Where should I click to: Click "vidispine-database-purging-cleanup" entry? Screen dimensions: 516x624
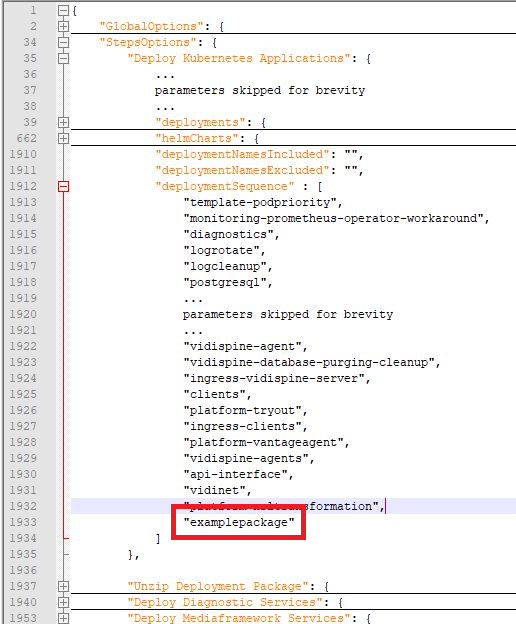point(309,362)
